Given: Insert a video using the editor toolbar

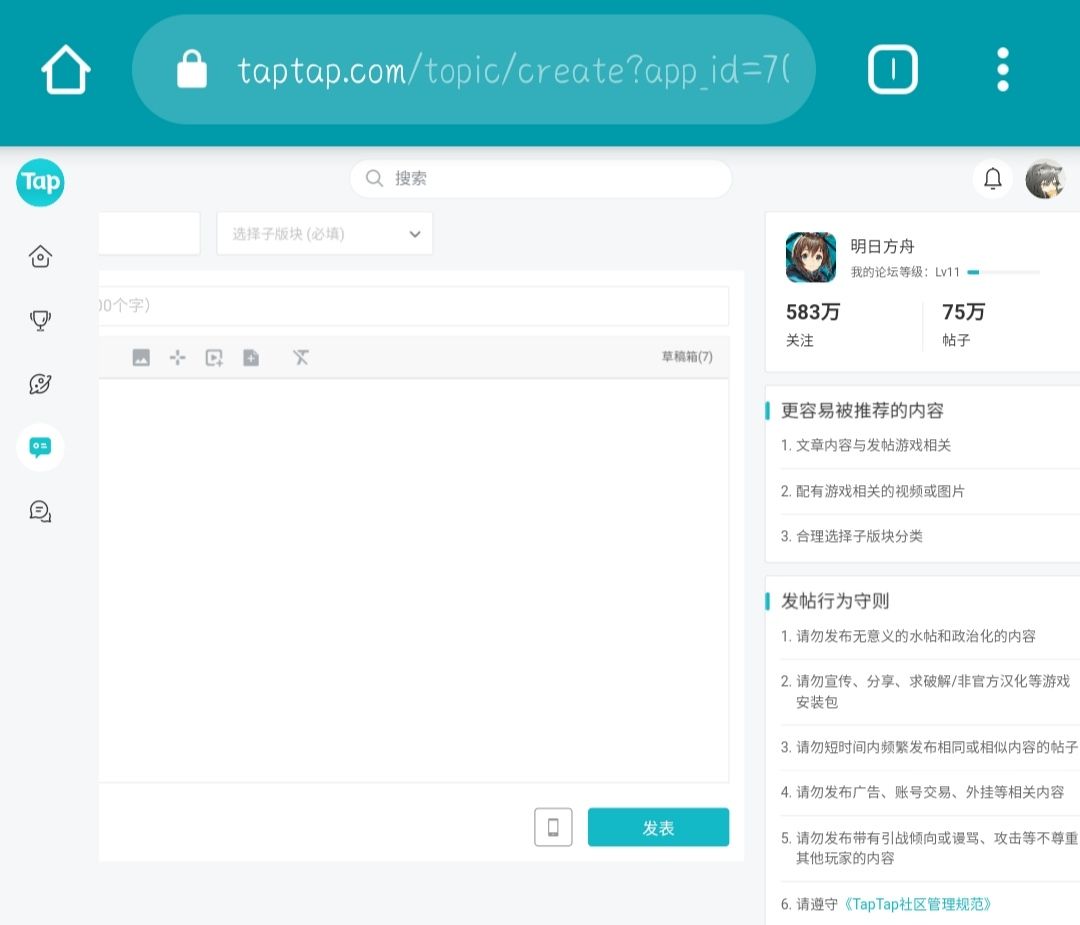Looking at the screenshot, I should (x=213, y=356).
